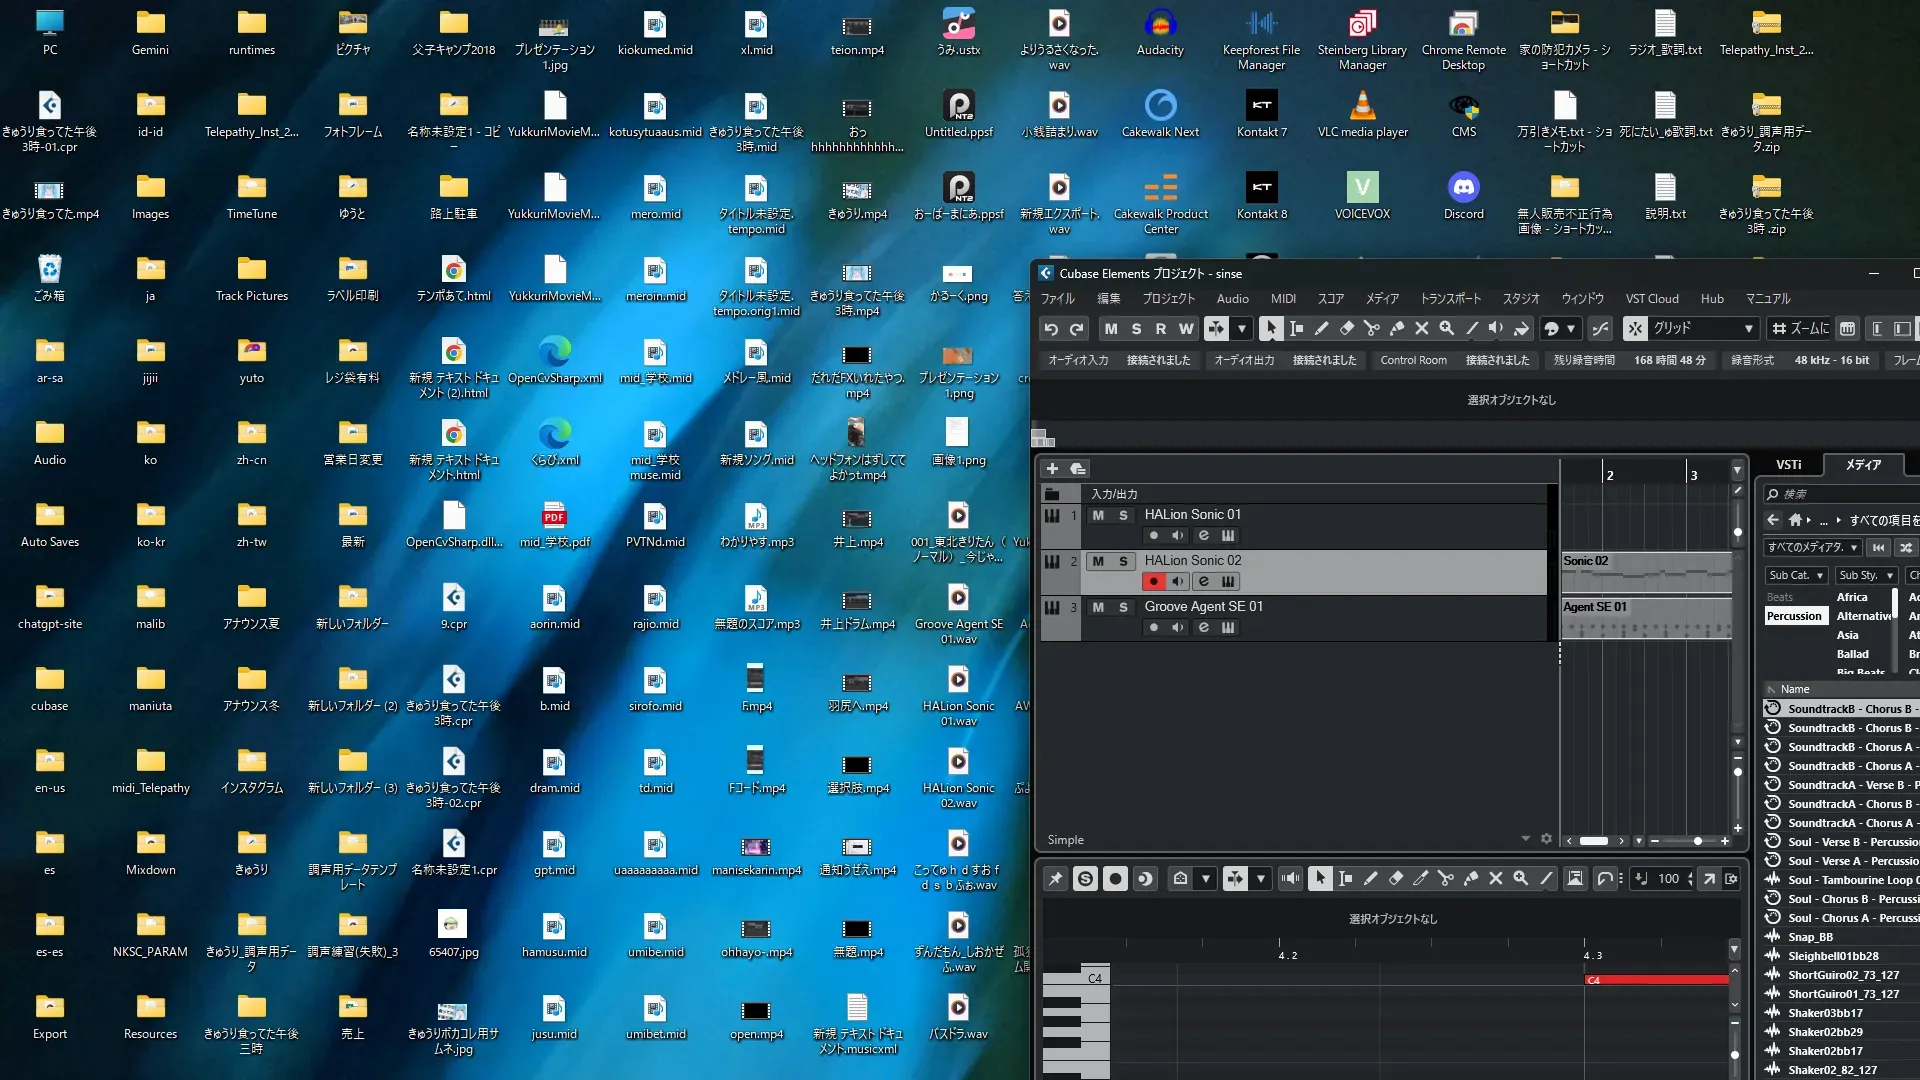Open the MIDI menu
1920x1080 pixels.
(1283, 299)
